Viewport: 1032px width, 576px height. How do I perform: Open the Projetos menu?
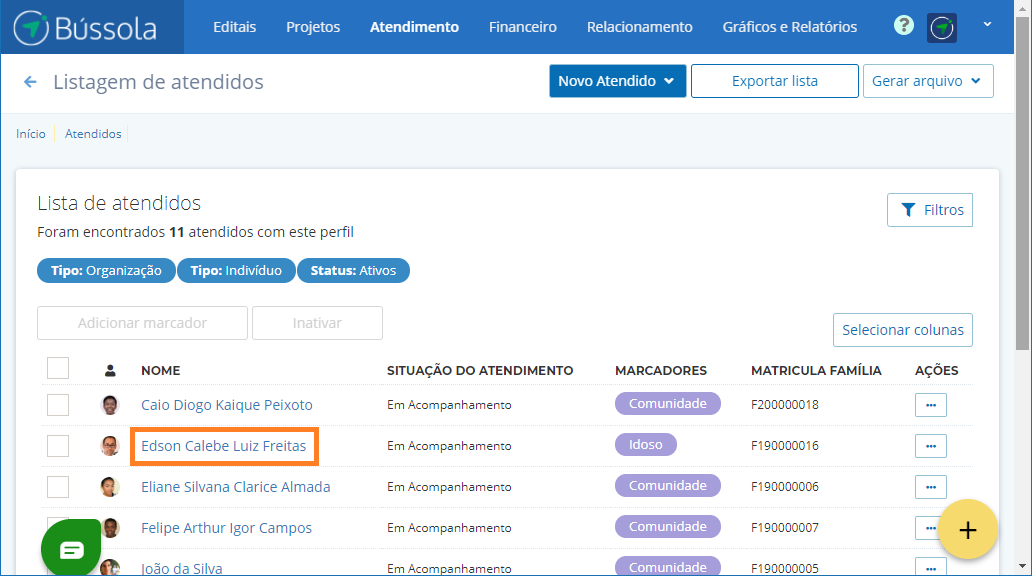pos(313,27)
